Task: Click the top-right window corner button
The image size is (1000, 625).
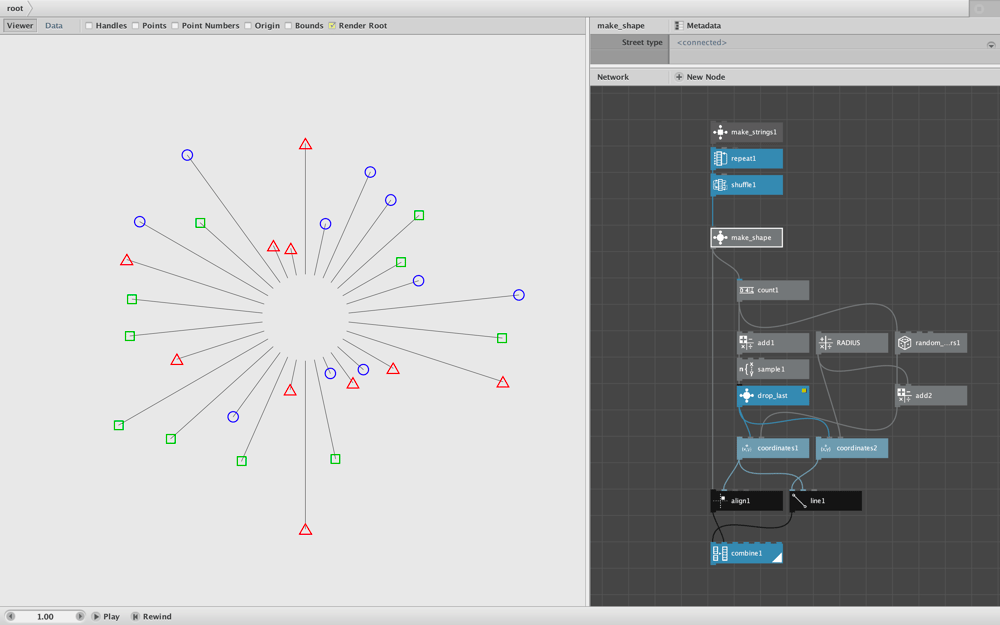Action: pos(979,8)
